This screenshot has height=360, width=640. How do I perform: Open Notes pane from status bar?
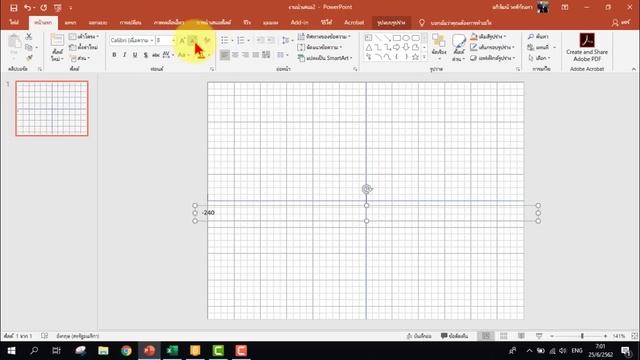coord(419,336)
